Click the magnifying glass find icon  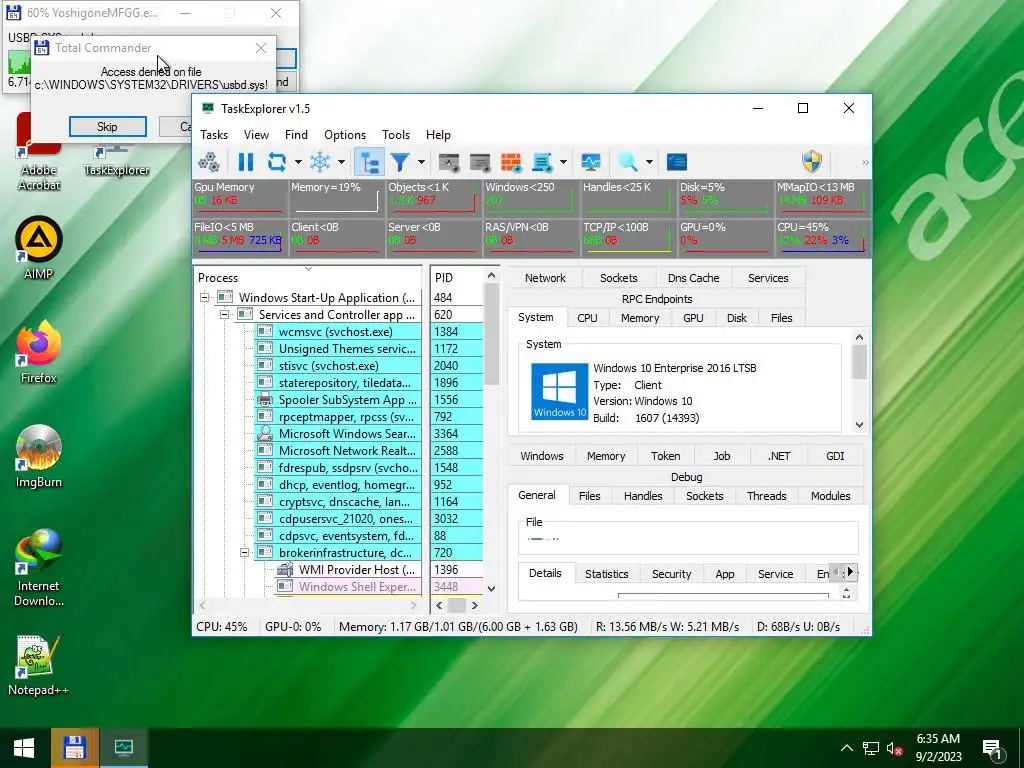(x=628, y=162)
